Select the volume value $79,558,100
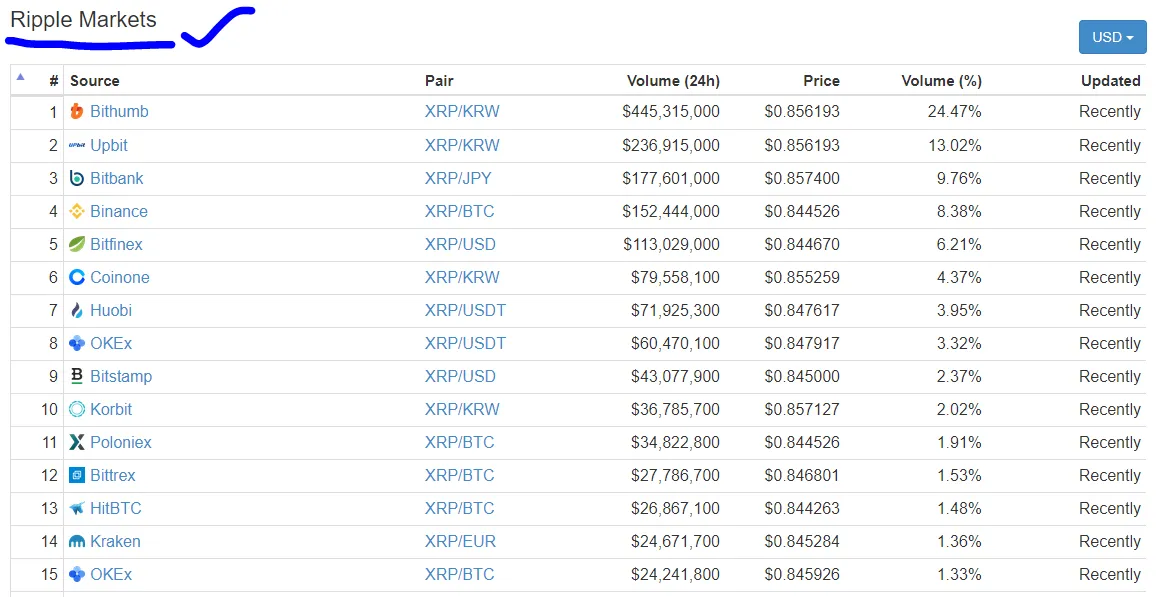 (x=676, y=277)
